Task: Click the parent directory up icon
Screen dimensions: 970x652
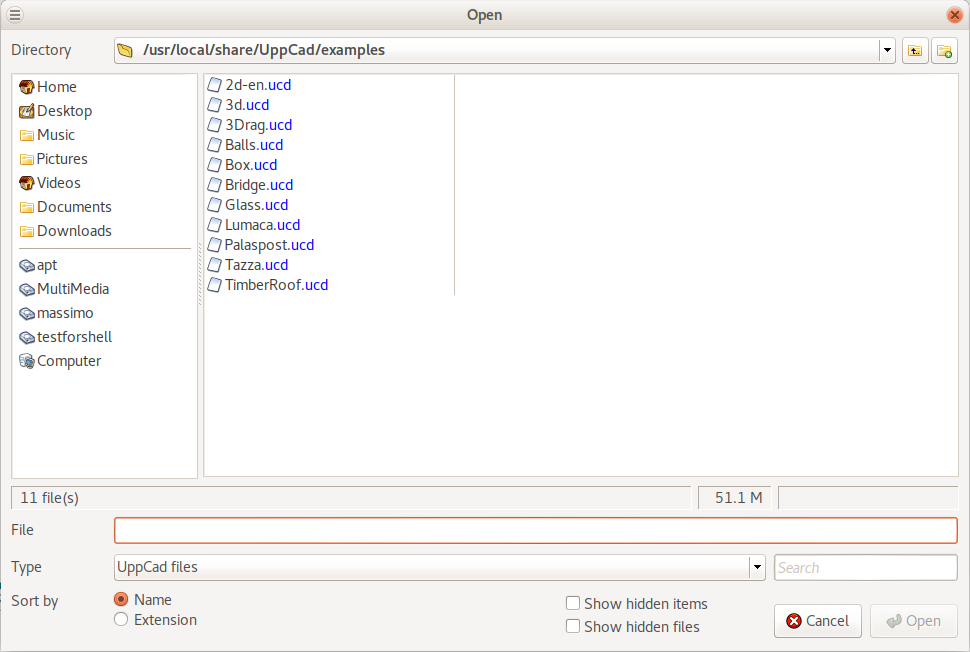Action: click(914, 51)
